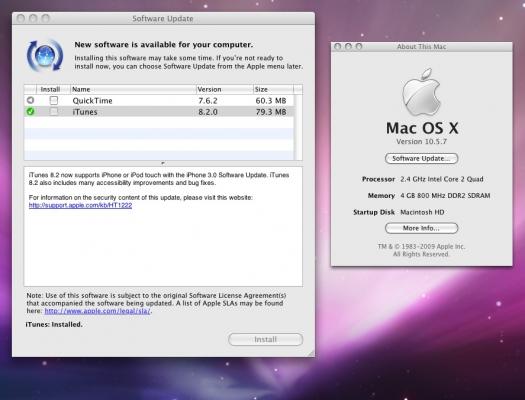Click QuickTime version 7.6.2
525x400 pixels.
tap(208, 100)
